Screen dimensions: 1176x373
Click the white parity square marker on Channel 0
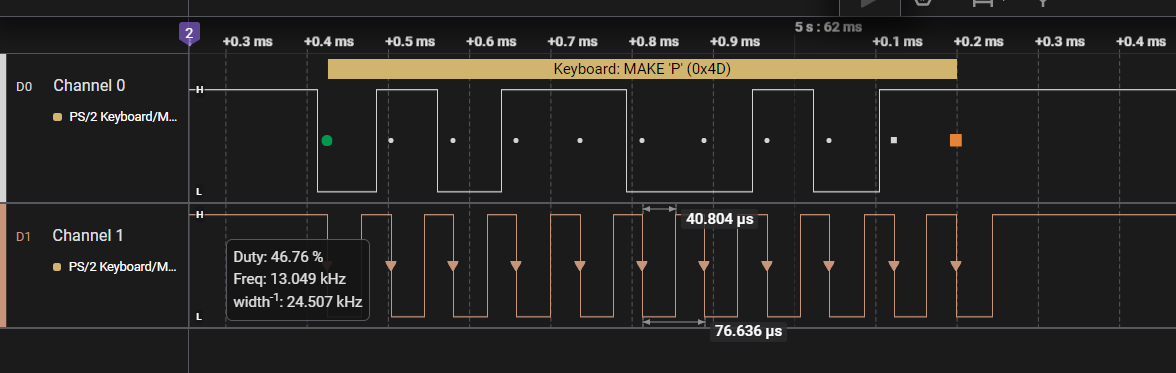click(x=893, y=140)
